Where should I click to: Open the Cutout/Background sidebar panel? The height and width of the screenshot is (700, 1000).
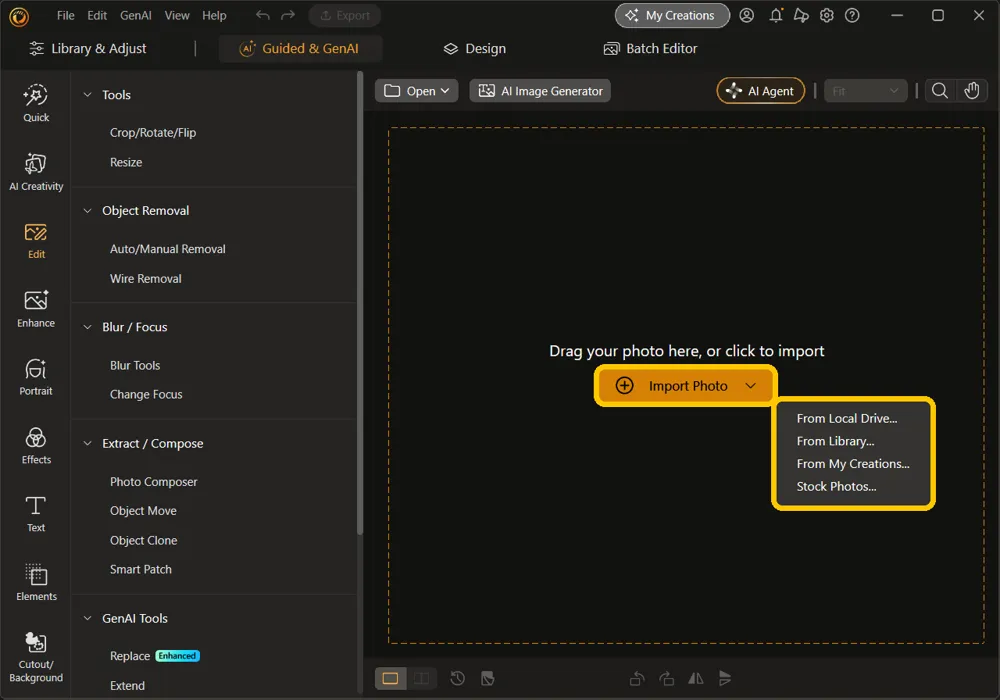tap(36, 657)
